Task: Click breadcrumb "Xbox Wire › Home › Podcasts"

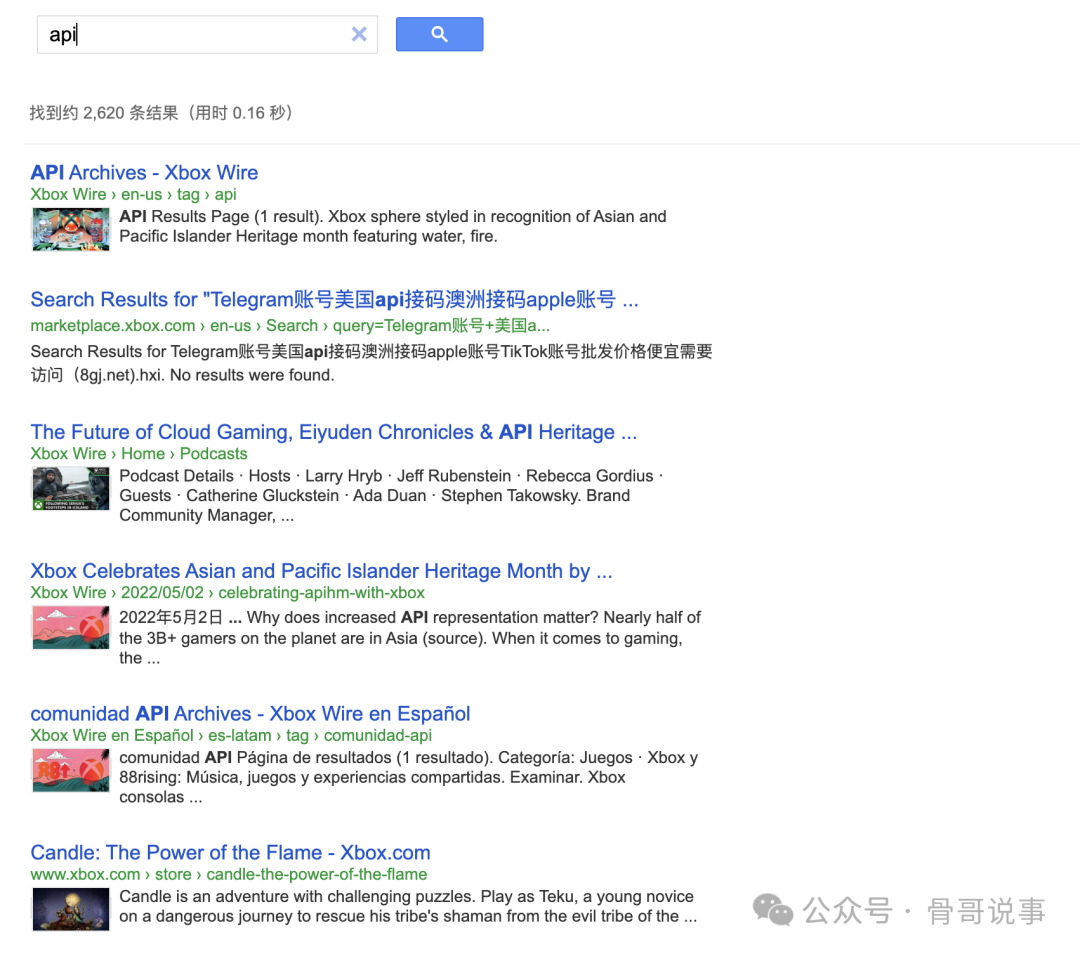Action: coord(138,454)
